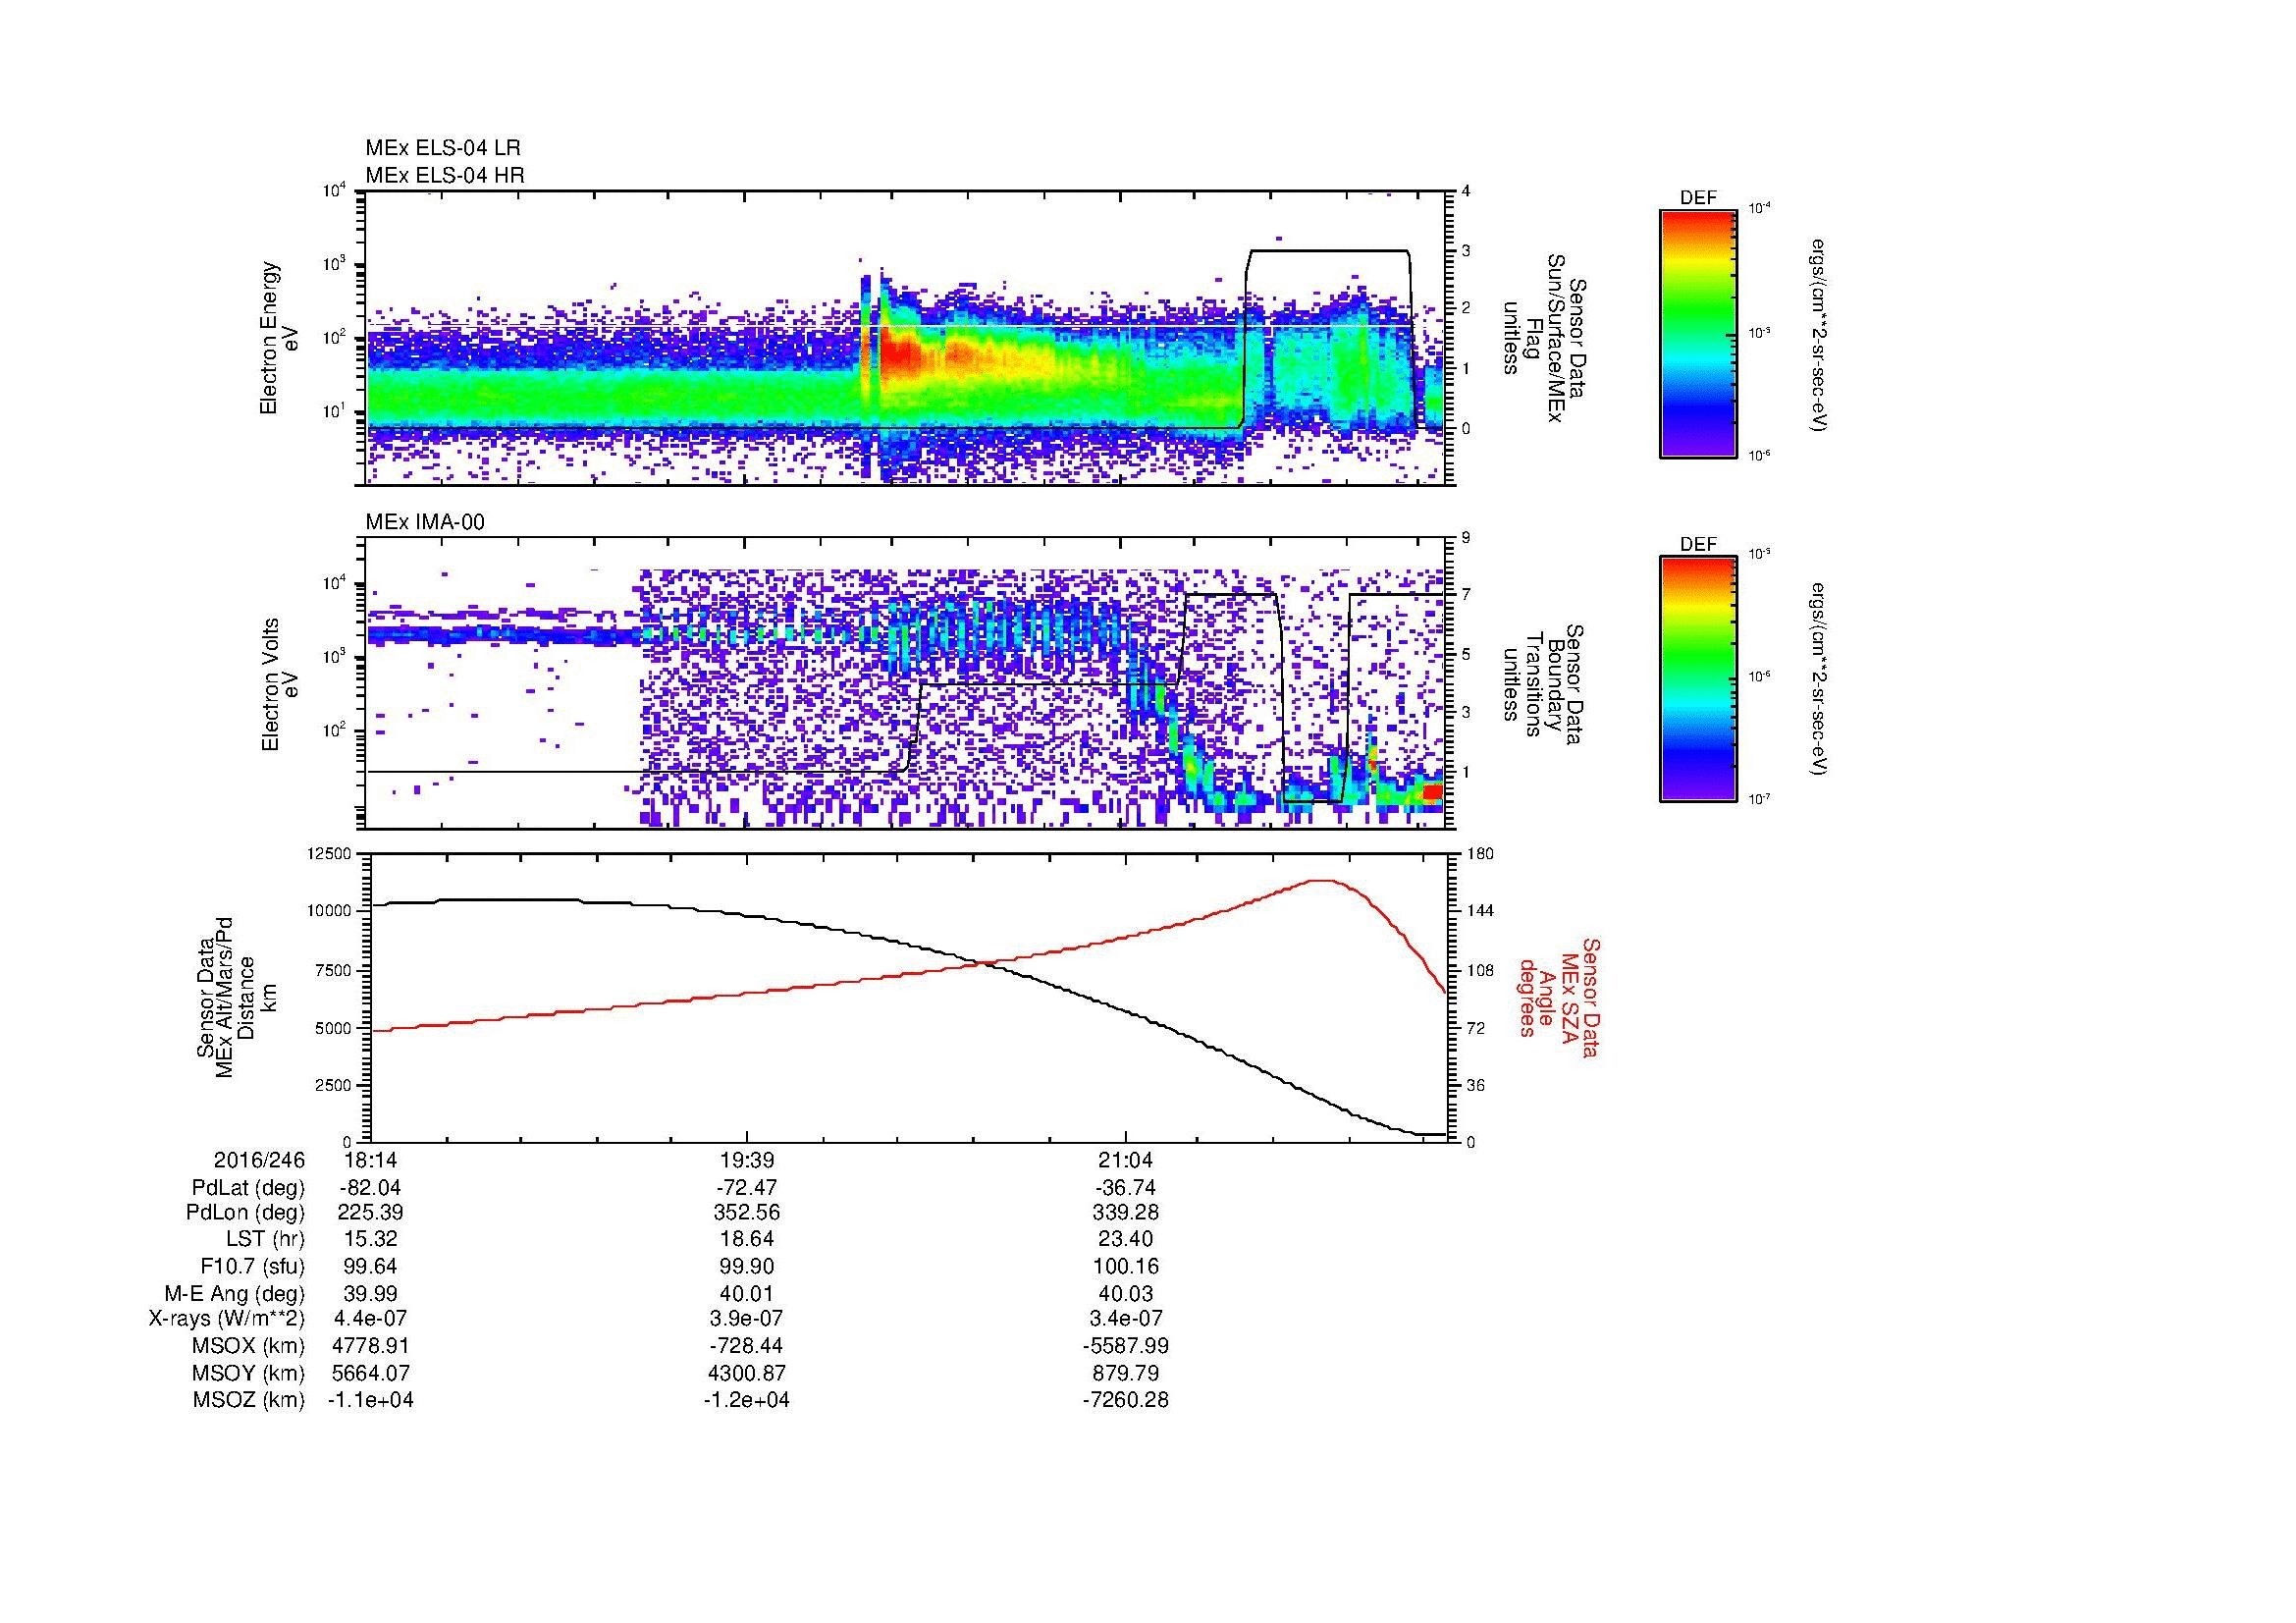
Task: Click the PdLon value '225.39'
Action: [371, 1213]
